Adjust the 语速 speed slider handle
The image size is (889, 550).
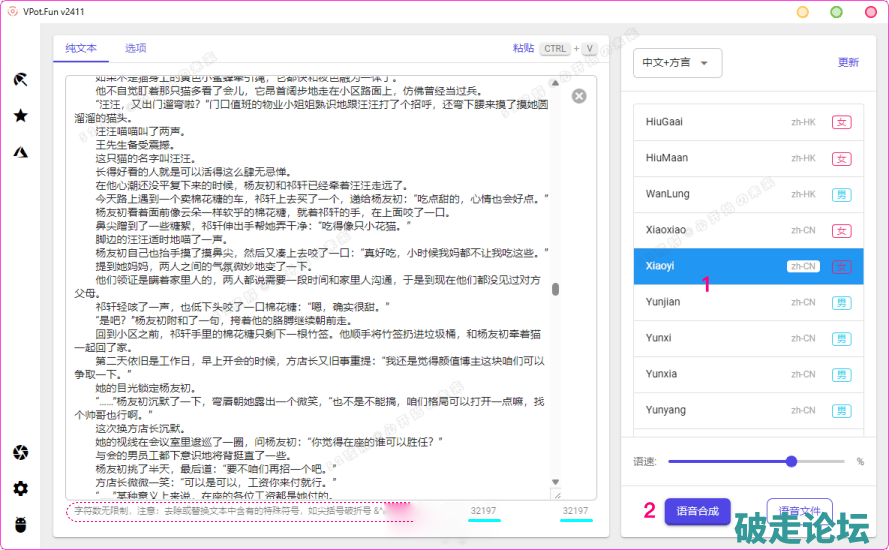(x=792, y=461)
